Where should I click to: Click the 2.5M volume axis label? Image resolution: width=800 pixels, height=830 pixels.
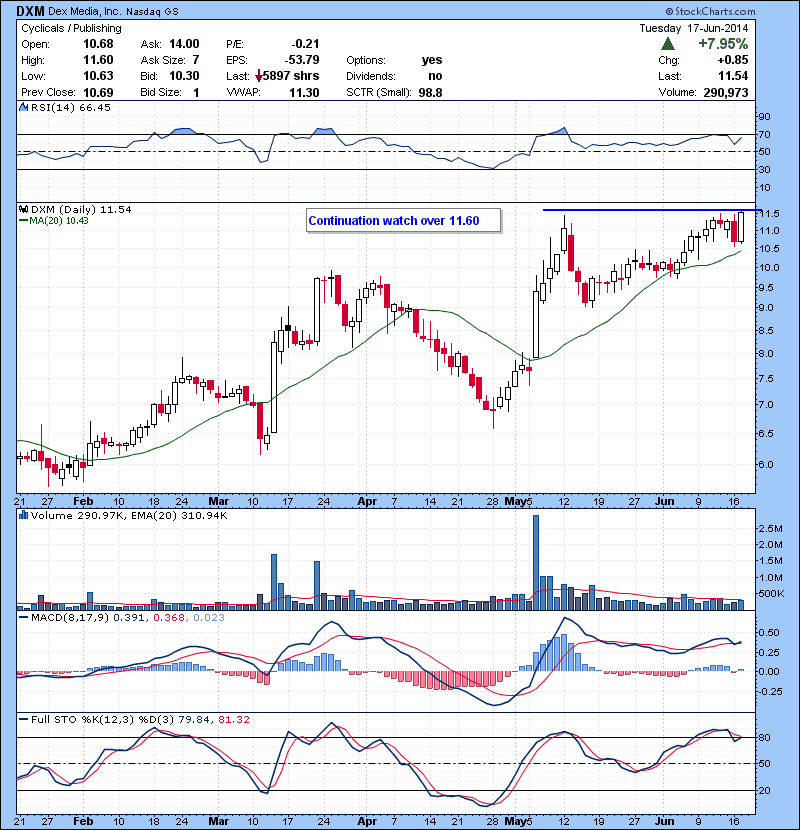coord(770,528)
